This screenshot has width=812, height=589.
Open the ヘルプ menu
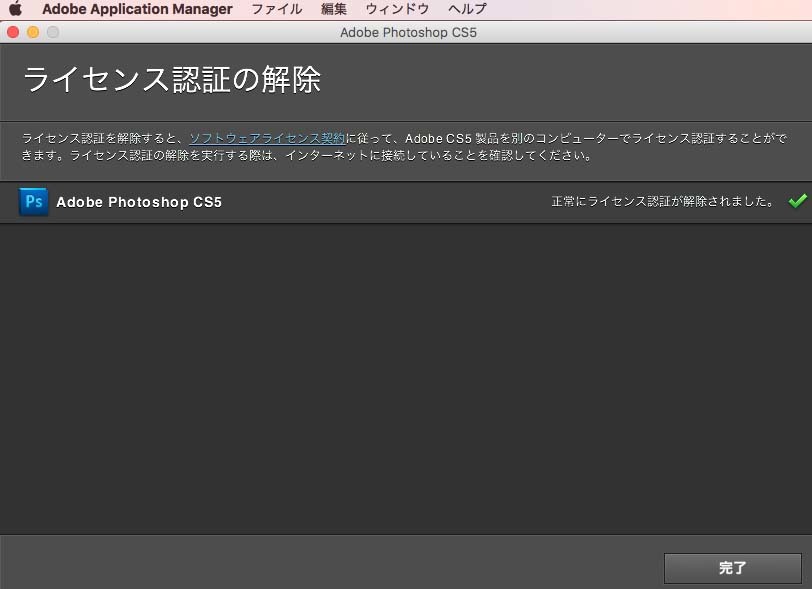pos(467,9)
